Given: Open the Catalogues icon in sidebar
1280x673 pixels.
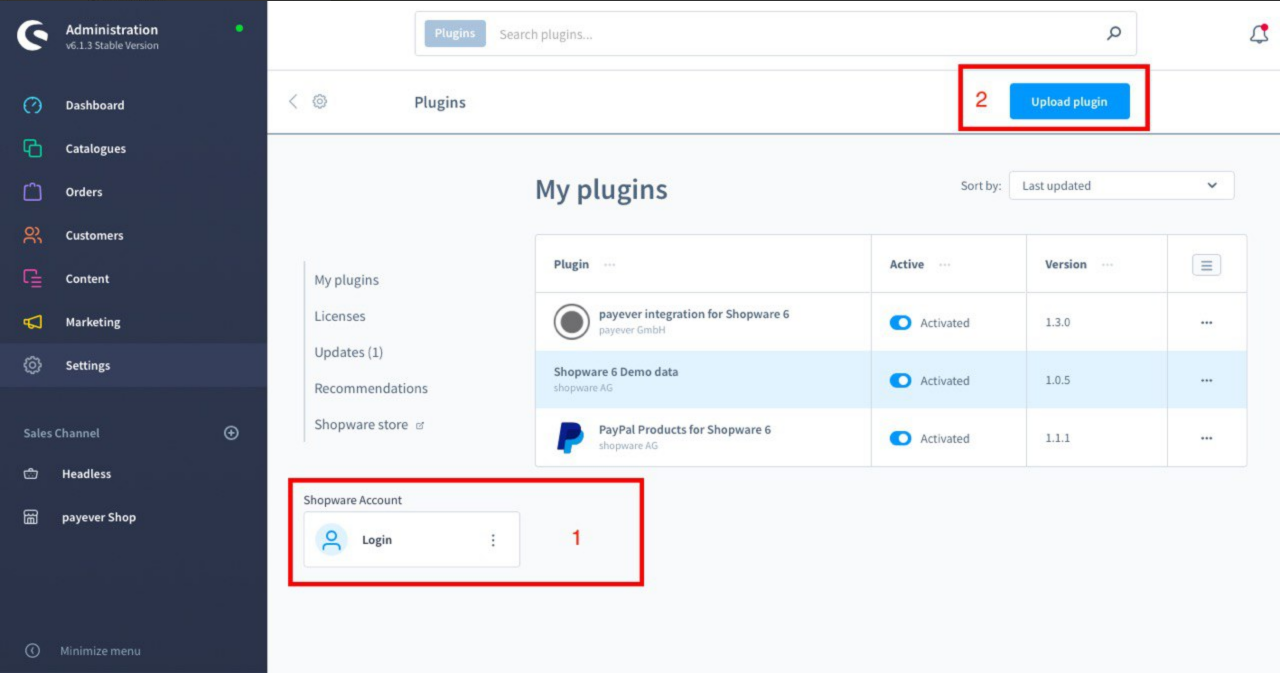Looking at the screenshot, I should [32, 148].
